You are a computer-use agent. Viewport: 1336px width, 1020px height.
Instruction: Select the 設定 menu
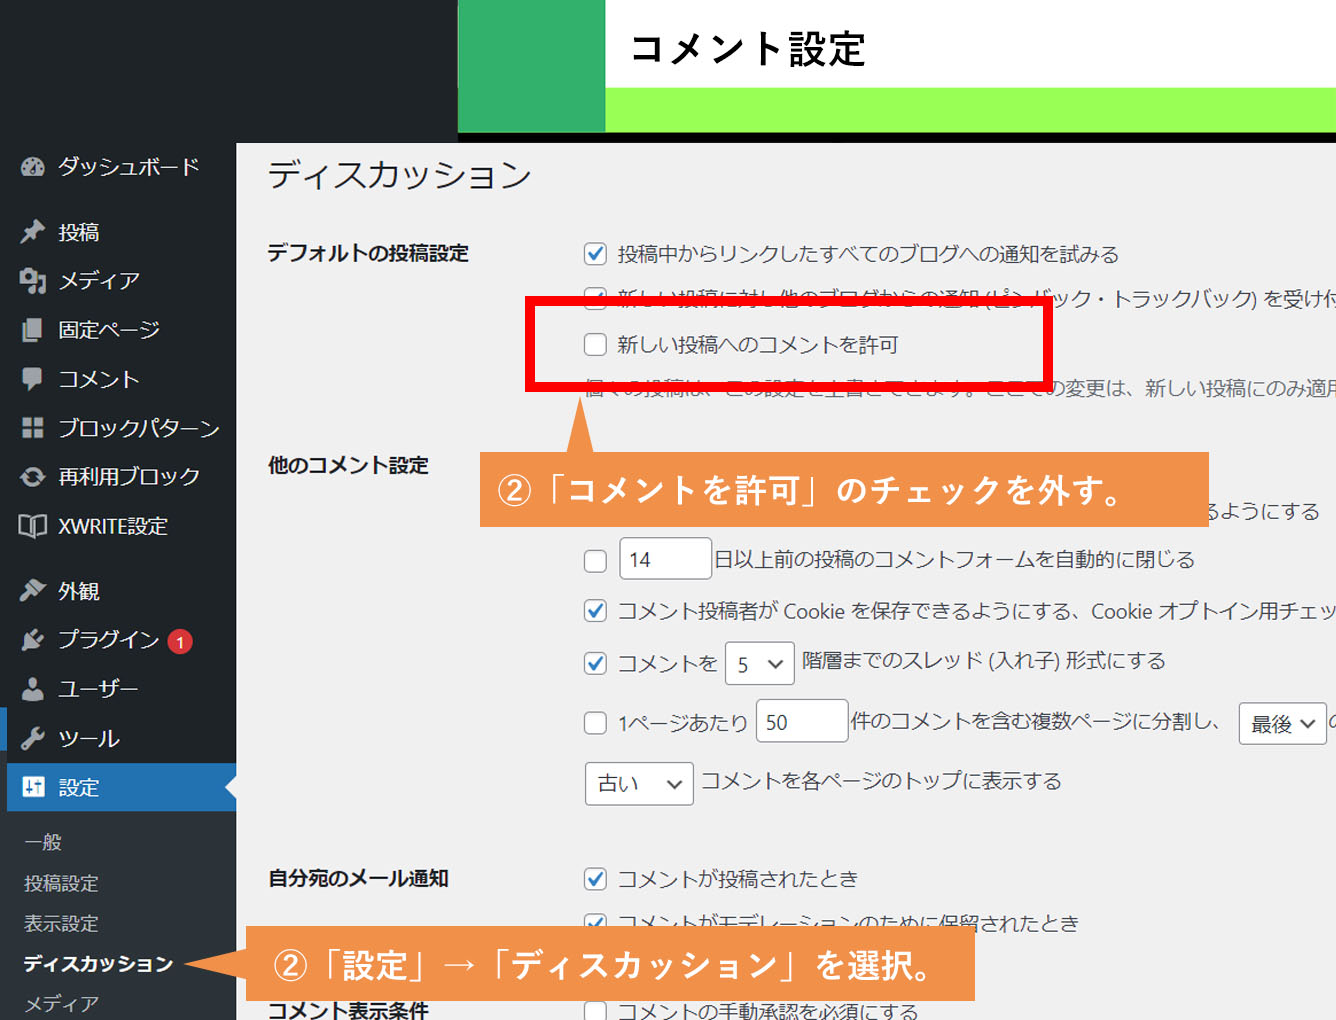click(78, 787)
